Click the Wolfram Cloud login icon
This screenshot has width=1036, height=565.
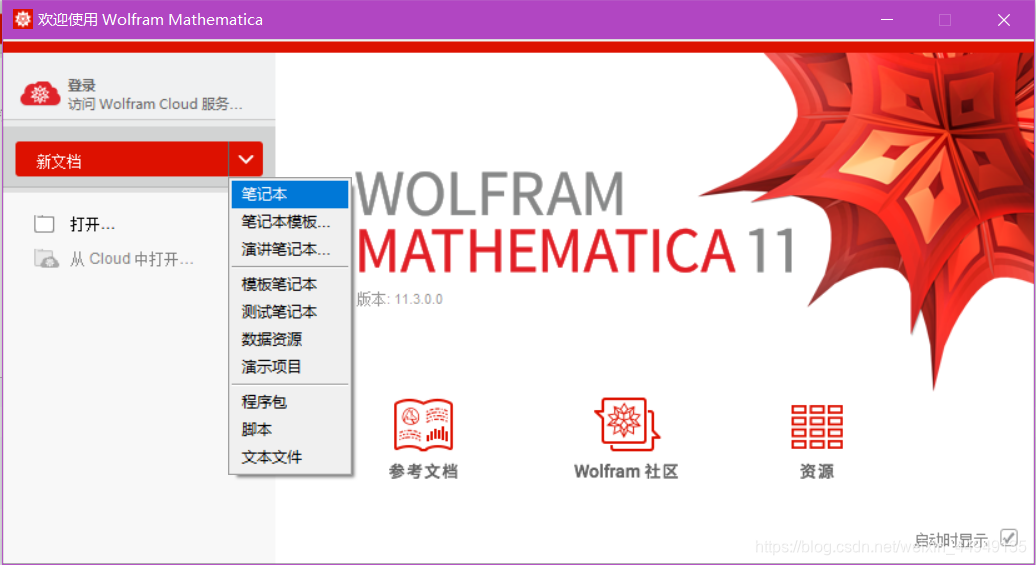click(x=40, y=94)
